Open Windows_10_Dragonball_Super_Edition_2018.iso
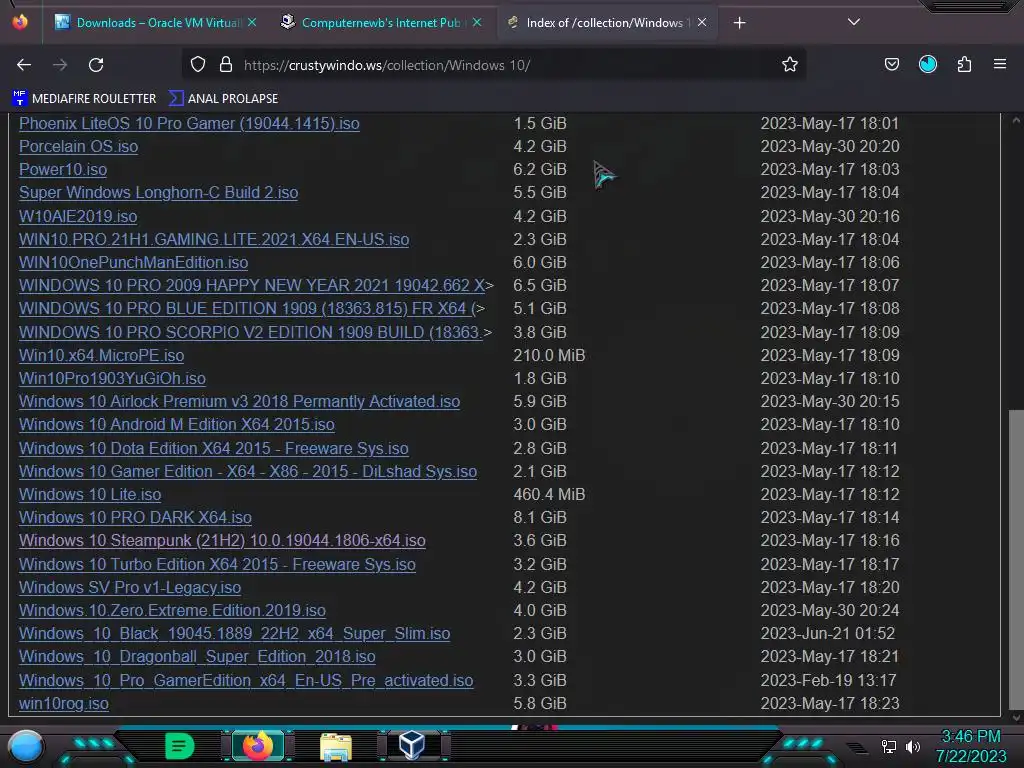The width and height of the screenshot is (1024, 768). point(197,656)
